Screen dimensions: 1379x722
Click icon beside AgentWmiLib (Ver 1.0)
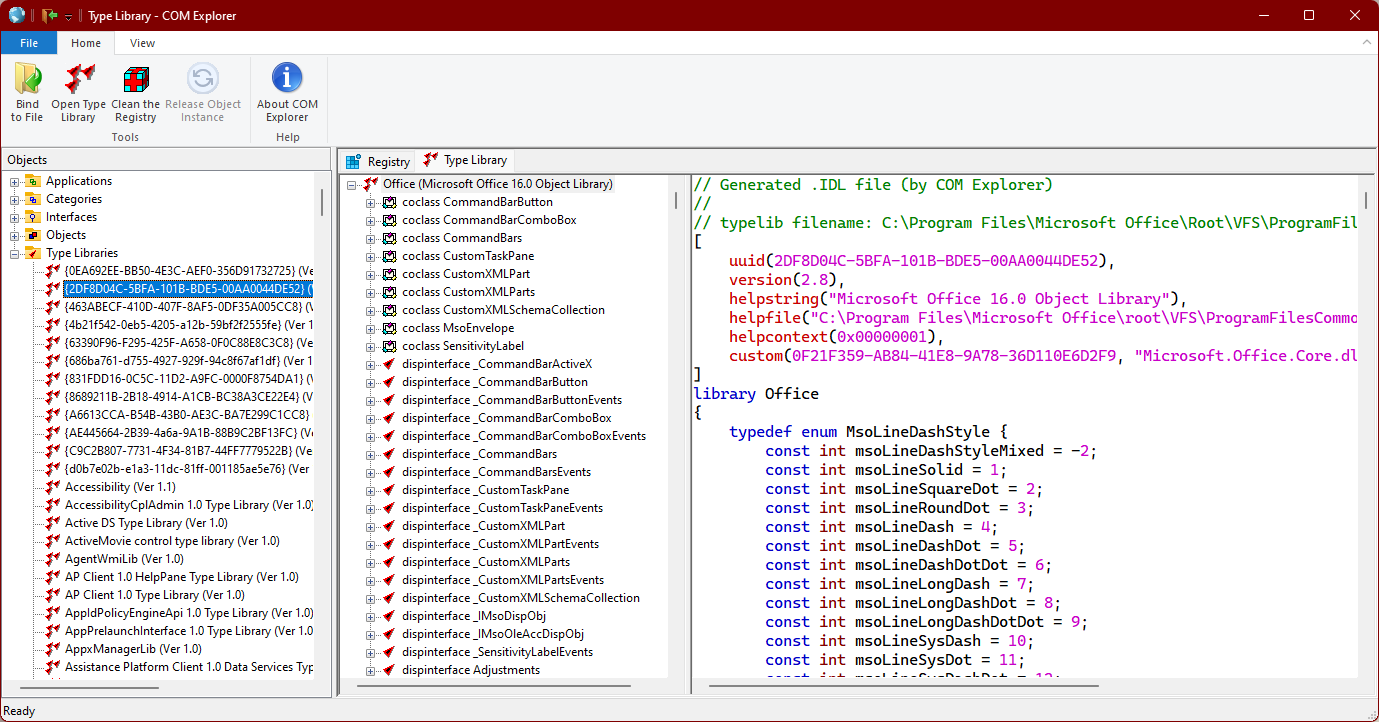pos(52,559)
